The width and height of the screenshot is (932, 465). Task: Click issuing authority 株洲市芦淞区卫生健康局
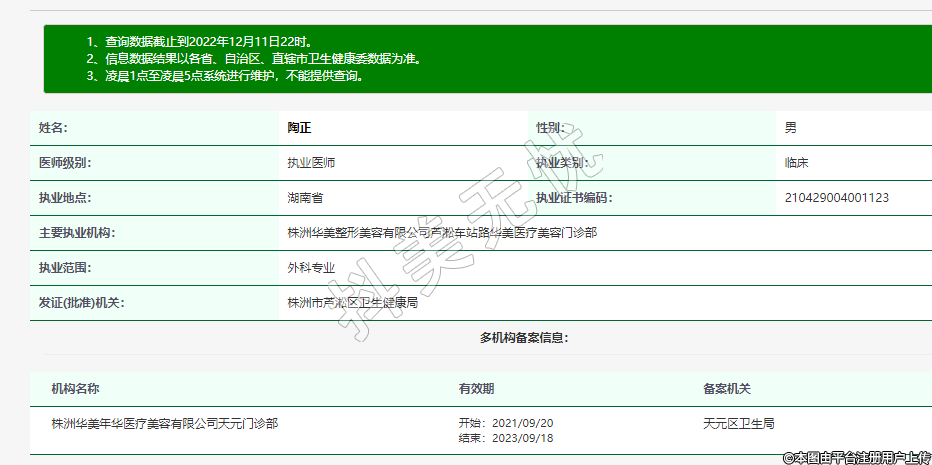click(352, 303)
